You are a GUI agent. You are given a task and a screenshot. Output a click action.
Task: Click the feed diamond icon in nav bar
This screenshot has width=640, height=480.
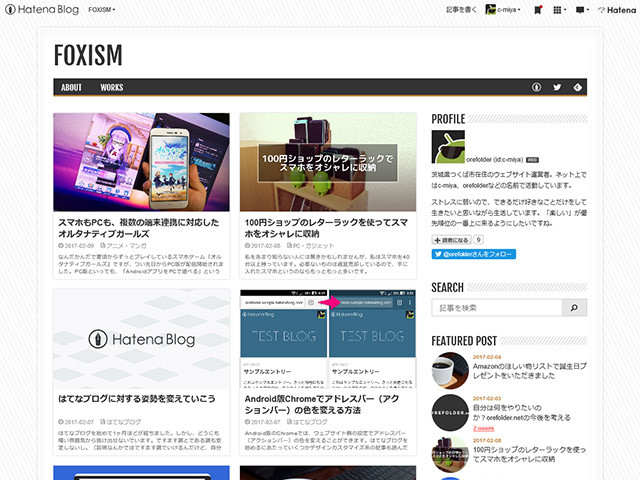[x=578, y=87]
